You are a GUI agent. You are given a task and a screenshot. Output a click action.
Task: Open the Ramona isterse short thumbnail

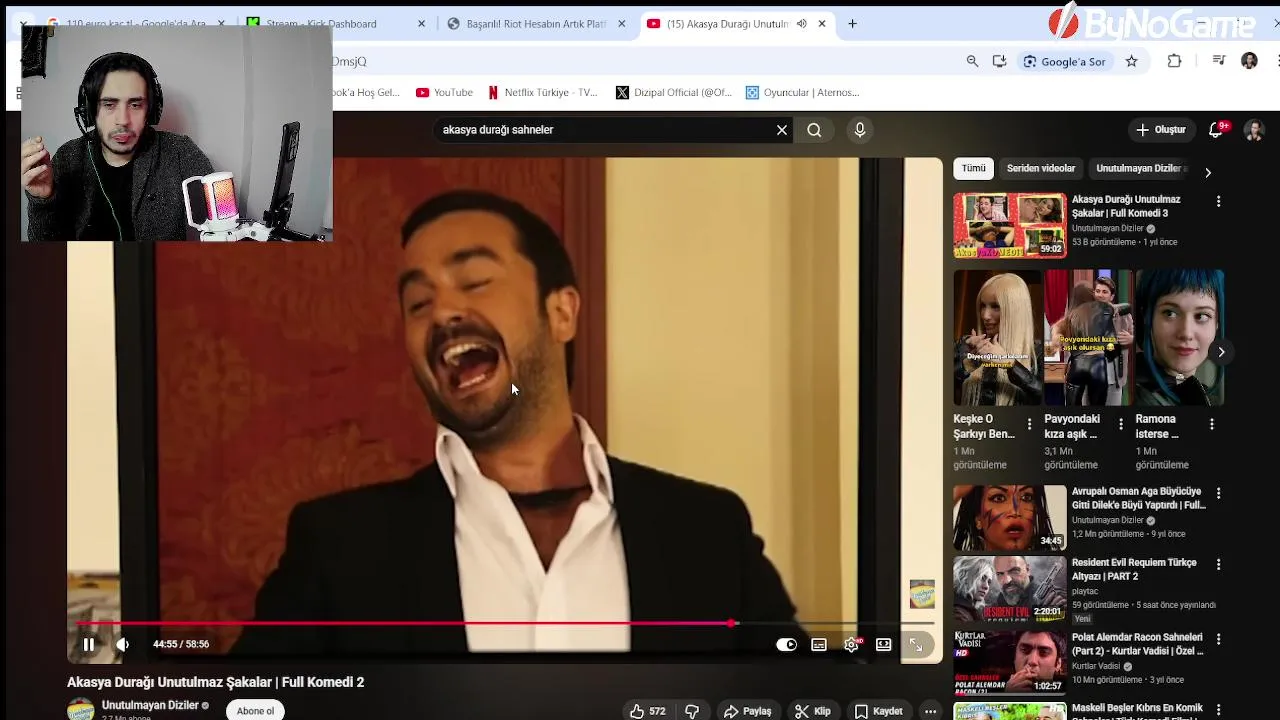1180,338
